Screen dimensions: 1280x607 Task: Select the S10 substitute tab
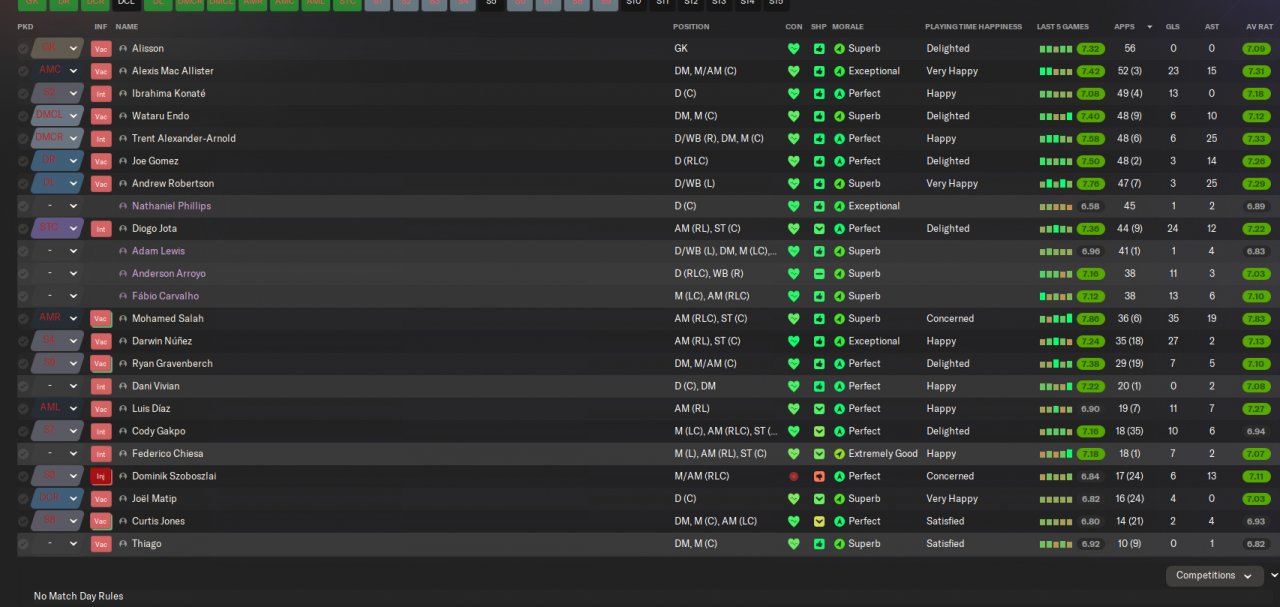(x=634, y=3)
